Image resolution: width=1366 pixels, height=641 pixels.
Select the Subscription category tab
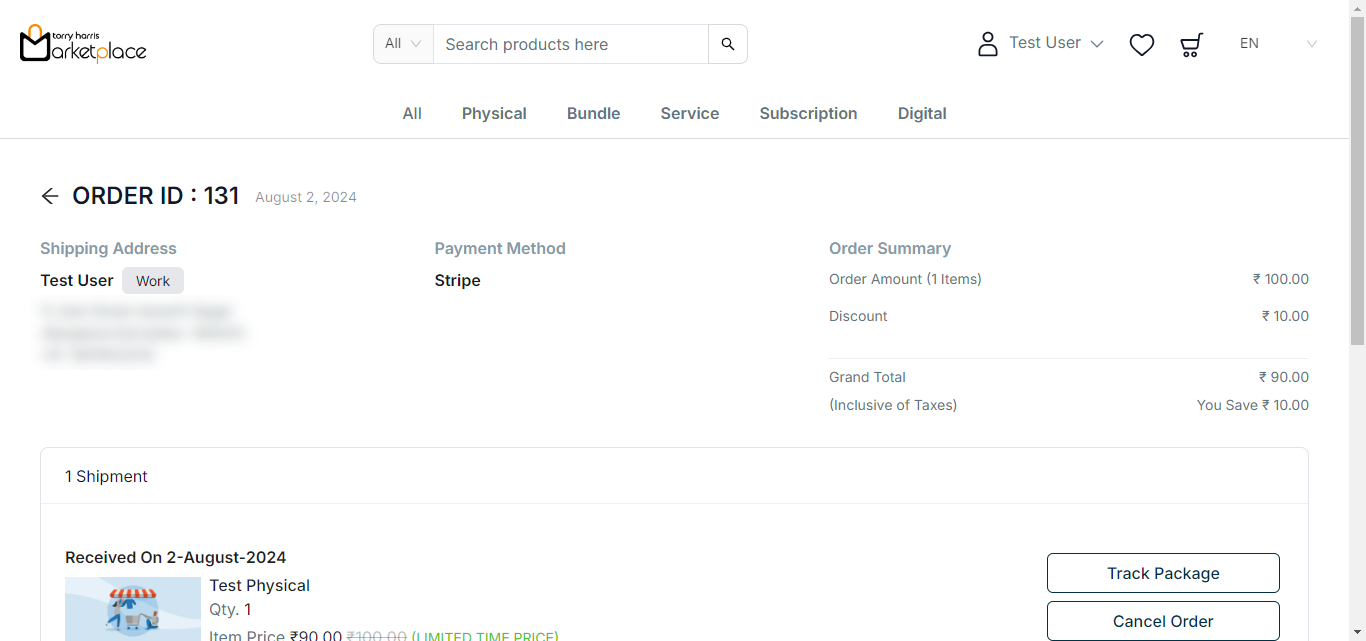pyautogui.click(x=808, y=114)
